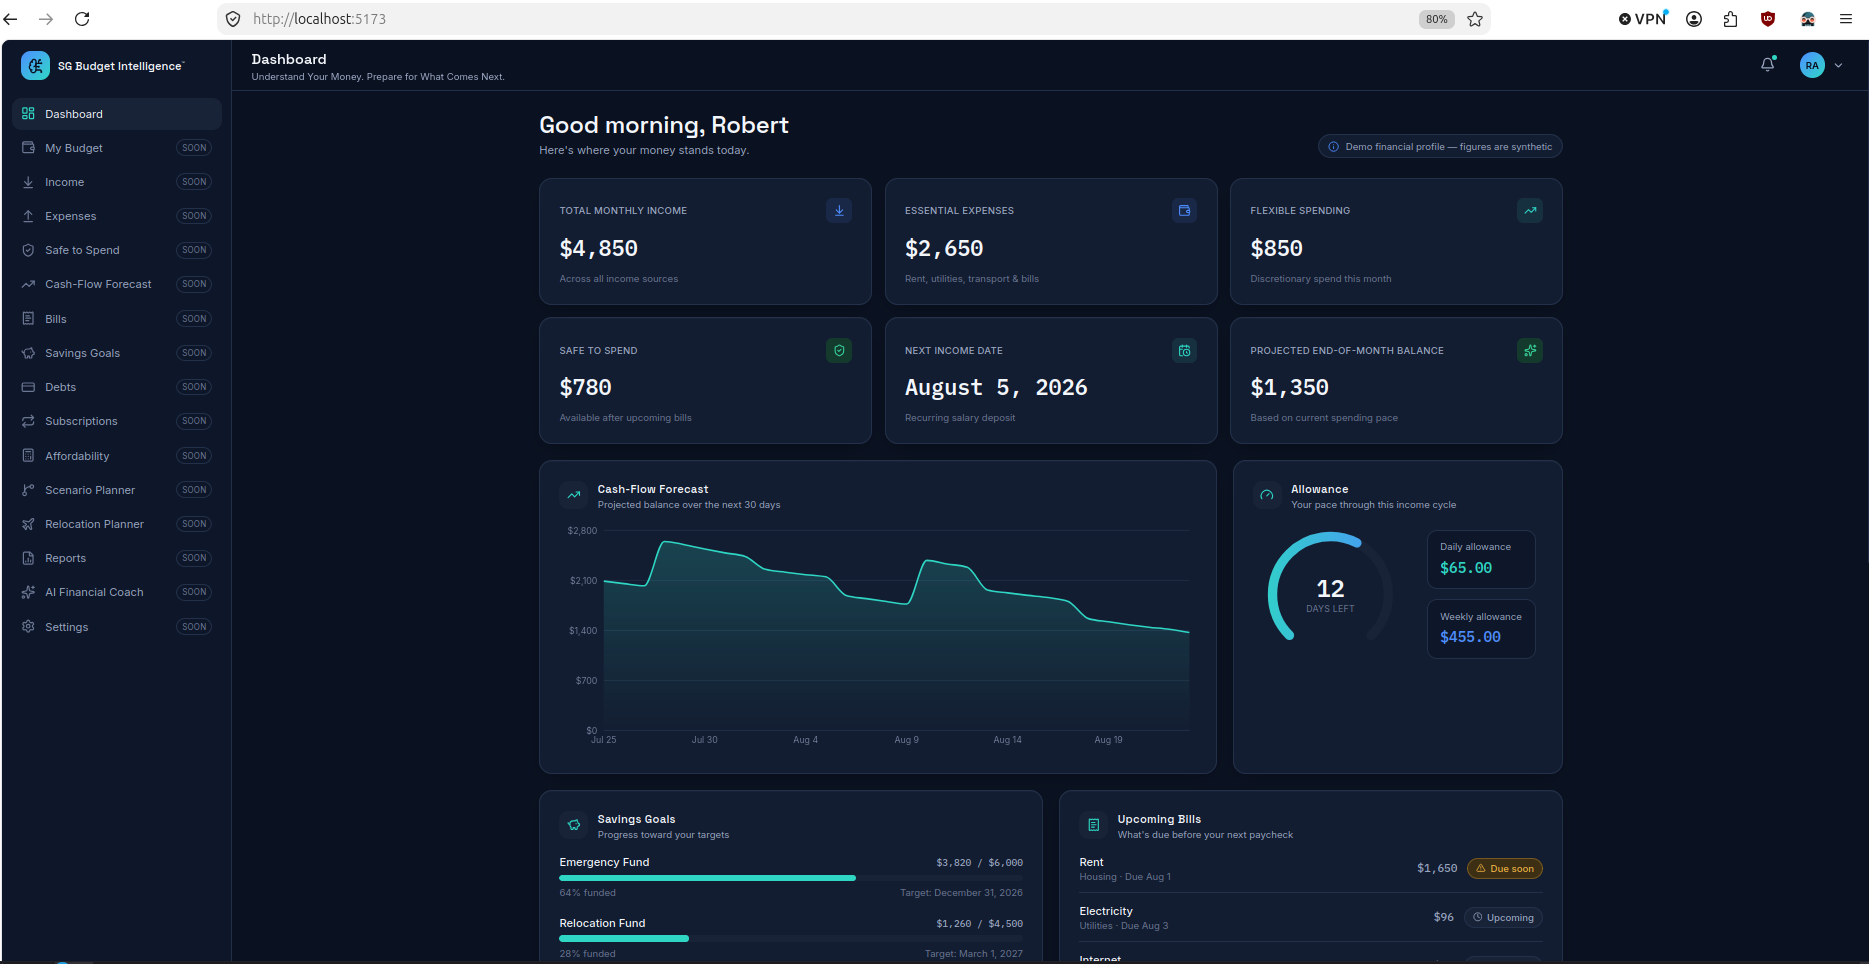Click the August 5, 2026 date text
The image size is (1869, 964).
point(996,388)
